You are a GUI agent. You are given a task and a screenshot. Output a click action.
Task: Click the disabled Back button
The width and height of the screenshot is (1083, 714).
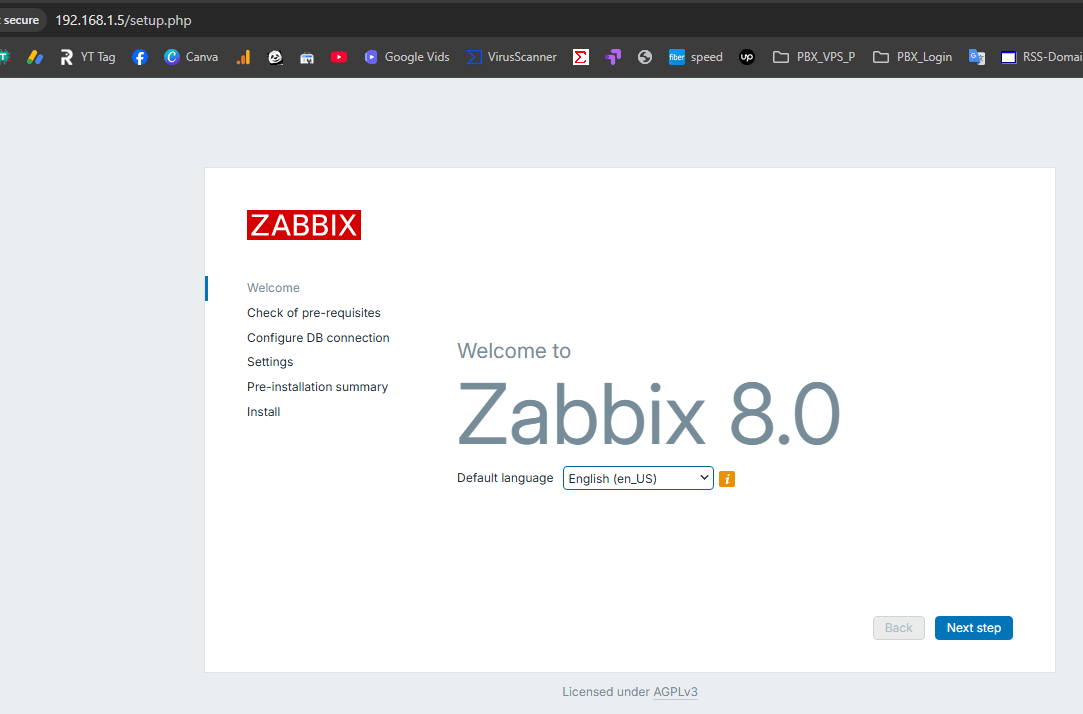(x=899, y=628)
